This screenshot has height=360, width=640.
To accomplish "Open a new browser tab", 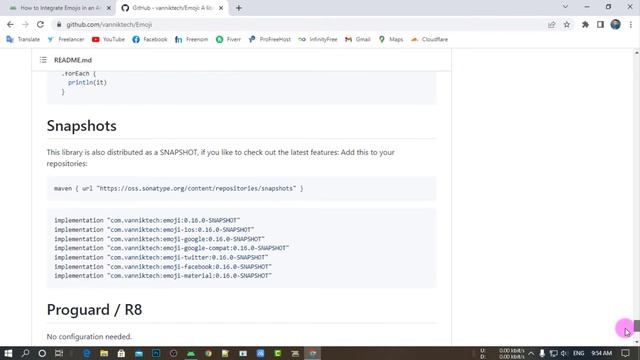I will tap(239, 8).
